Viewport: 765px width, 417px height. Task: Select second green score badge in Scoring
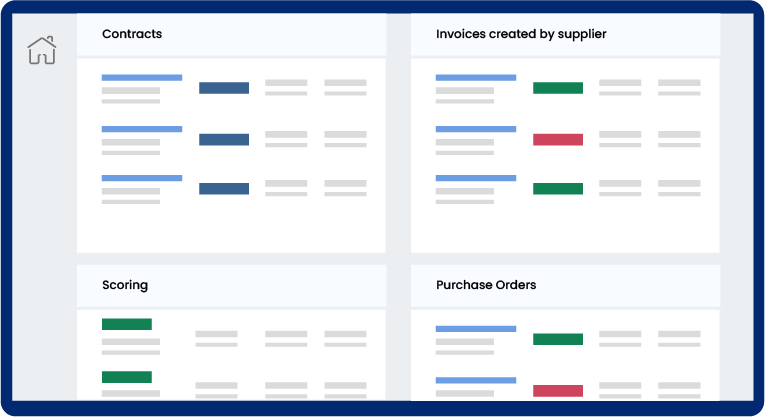point(127,377)
